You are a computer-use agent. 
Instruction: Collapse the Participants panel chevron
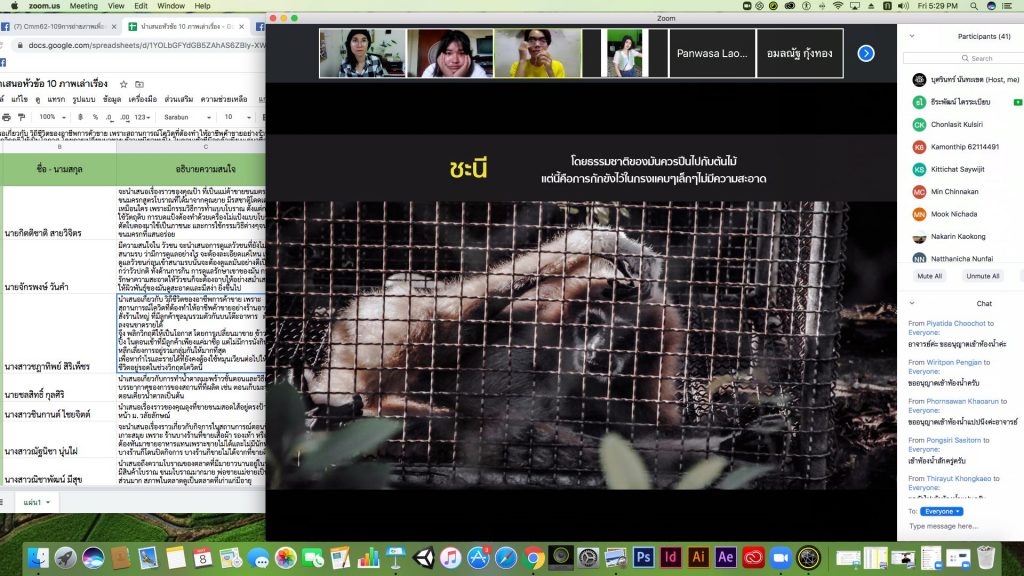(x=911, y=36)
